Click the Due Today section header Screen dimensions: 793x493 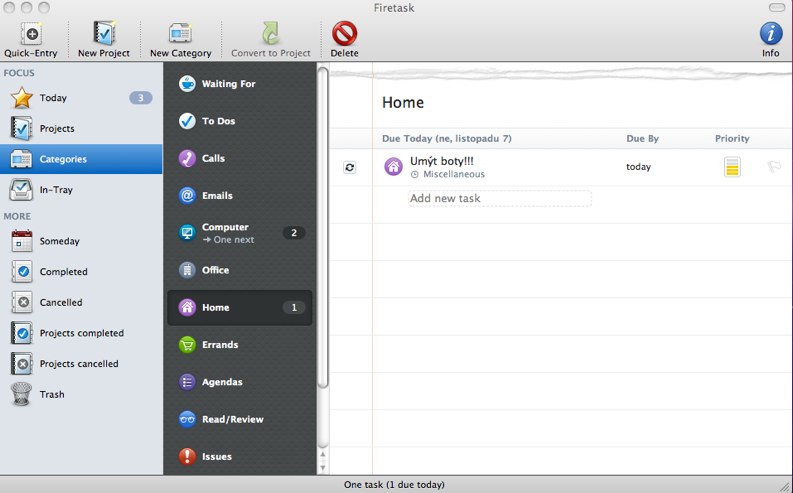[447, 138]
